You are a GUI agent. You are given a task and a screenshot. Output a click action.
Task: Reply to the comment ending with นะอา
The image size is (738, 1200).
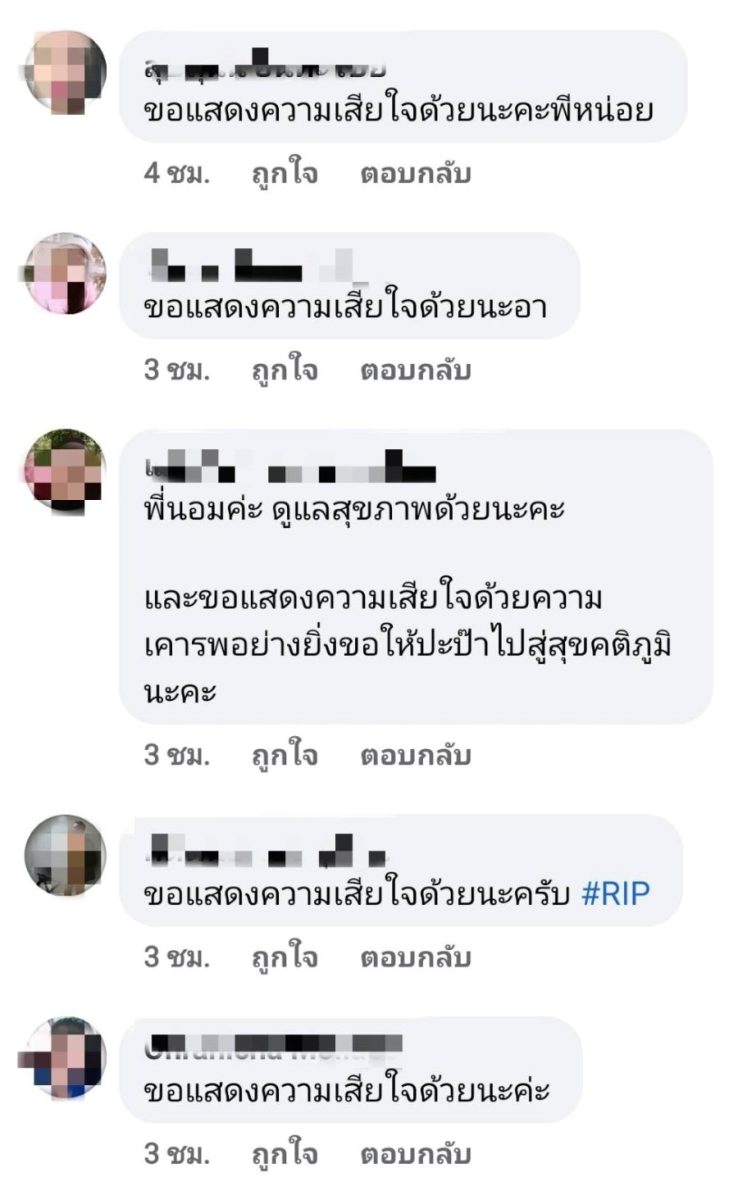415,371
